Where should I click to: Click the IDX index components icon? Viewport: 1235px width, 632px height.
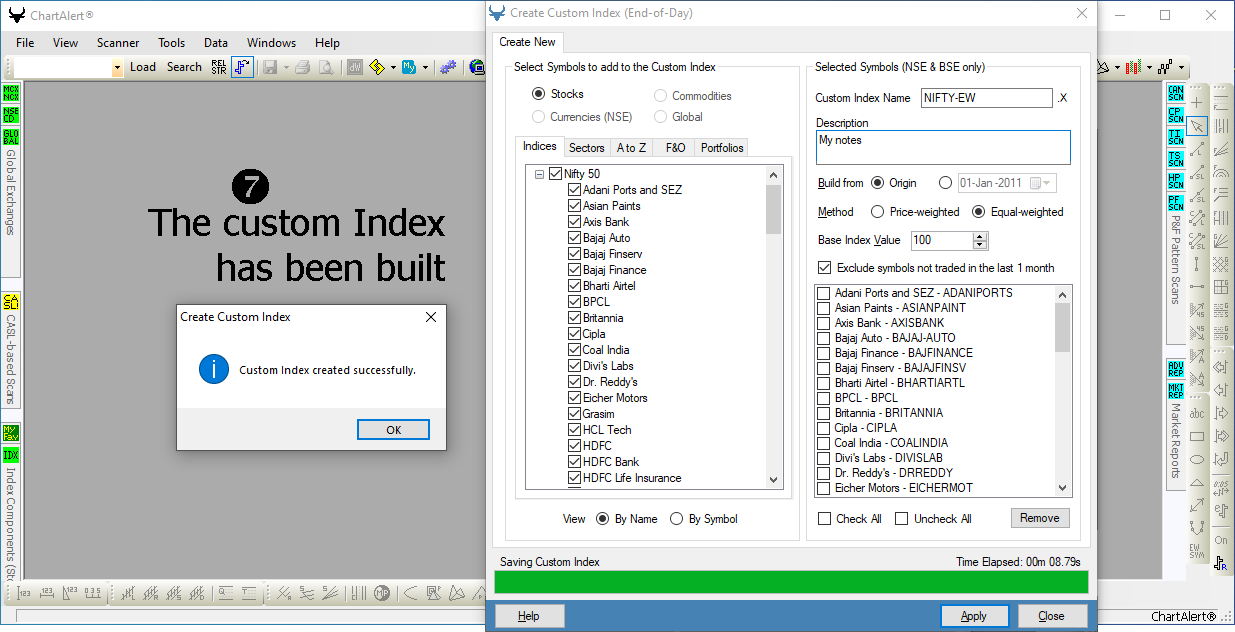[x=11, y=455]
